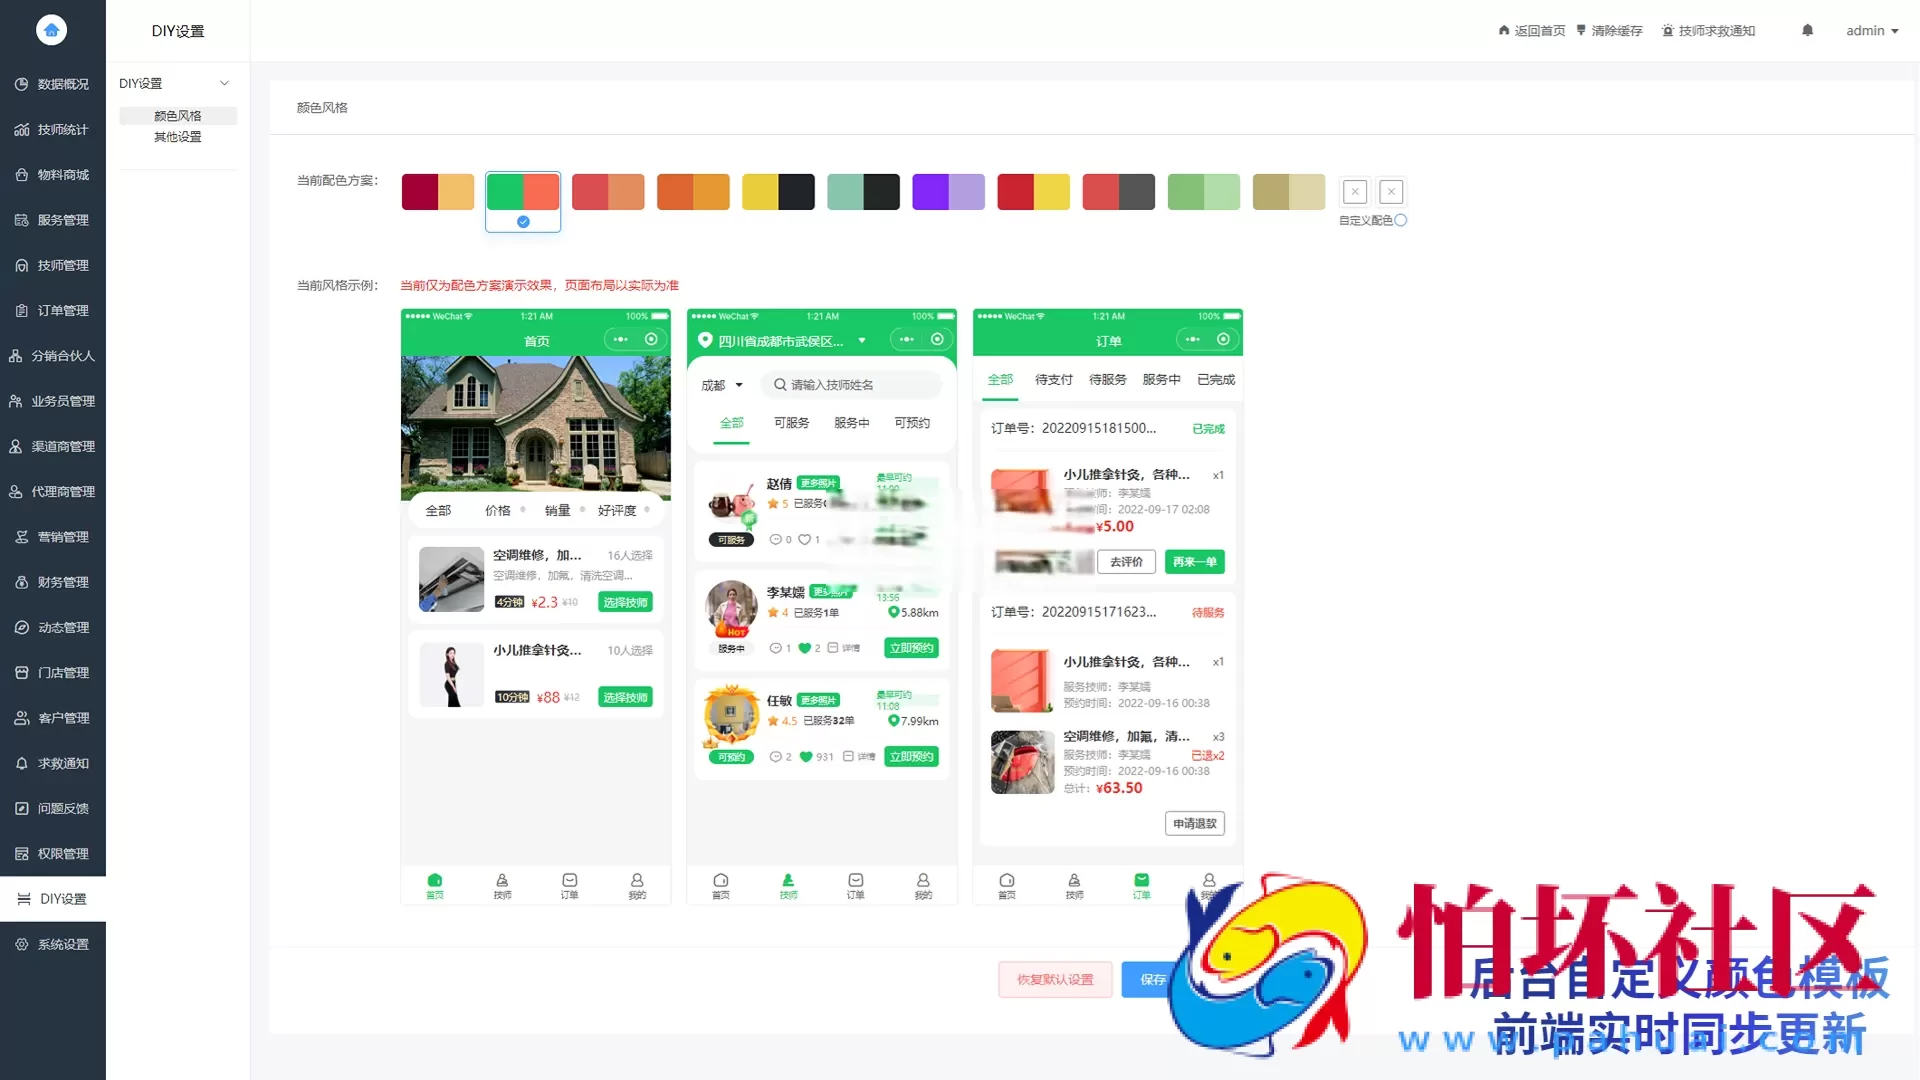
Task: Pick the dark red and gold swatch
Action: 437,192
